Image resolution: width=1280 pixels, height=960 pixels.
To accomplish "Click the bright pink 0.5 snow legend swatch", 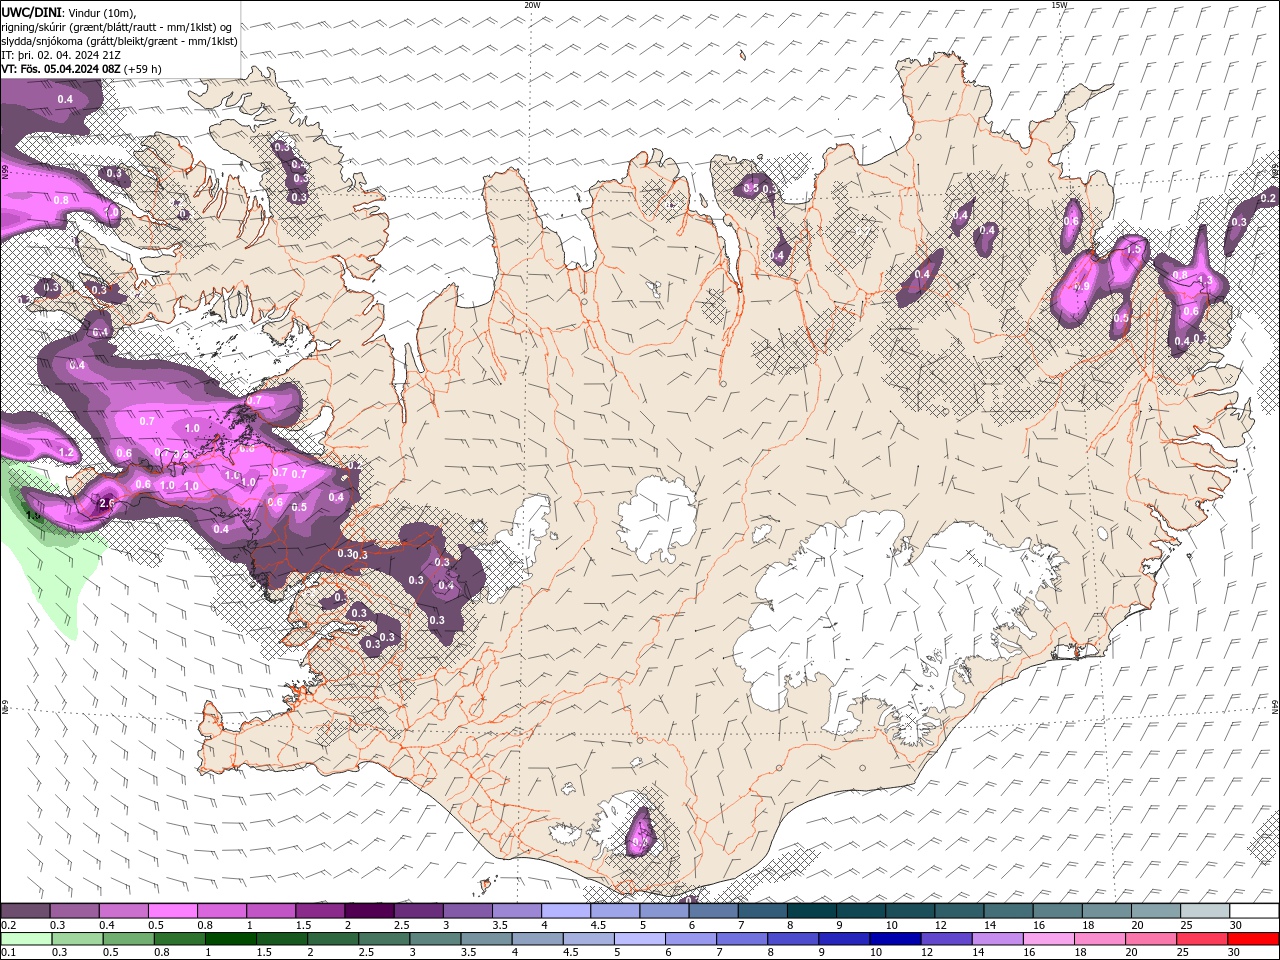I will pos(172,910).
